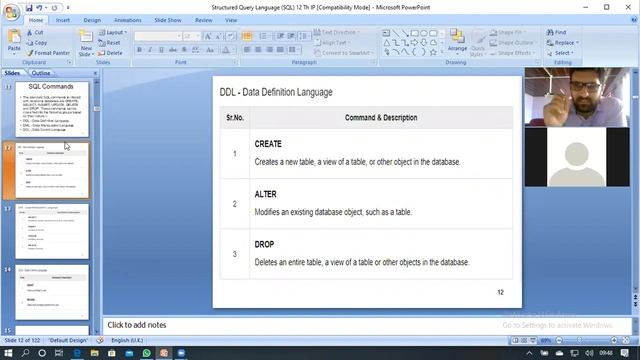Delete the selected slide

(x=110, y=53)
